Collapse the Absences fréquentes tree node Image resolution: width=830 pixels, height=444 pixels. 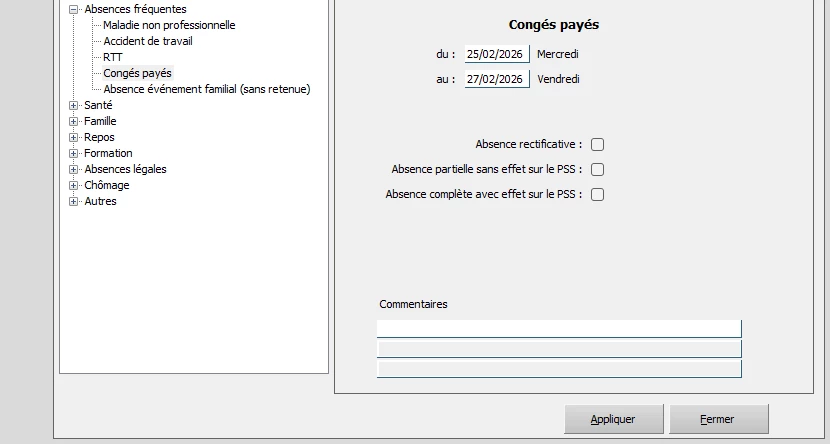74,9
